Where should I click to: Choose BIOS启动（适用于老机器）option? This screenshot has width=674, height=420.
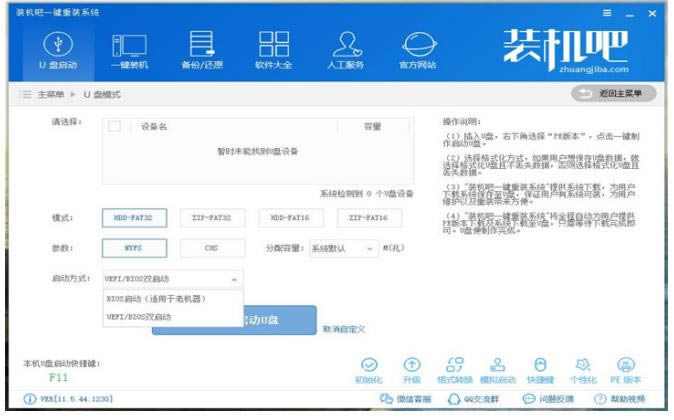[x=173, y=299]
